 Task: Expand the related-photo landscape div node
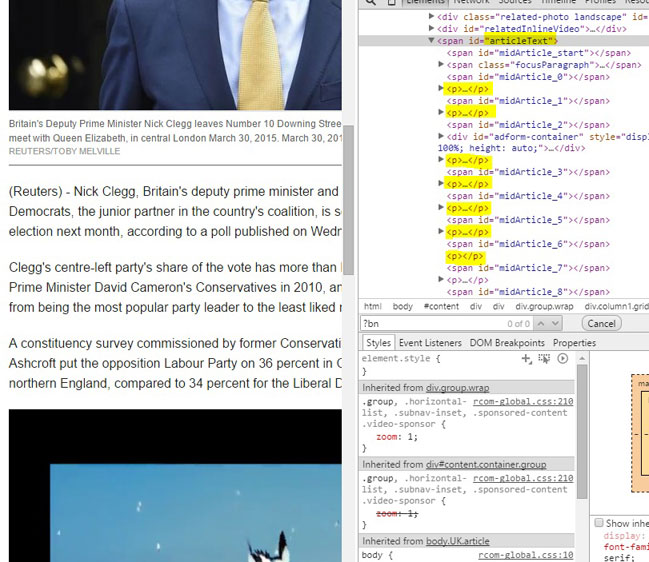pos(431,16)
